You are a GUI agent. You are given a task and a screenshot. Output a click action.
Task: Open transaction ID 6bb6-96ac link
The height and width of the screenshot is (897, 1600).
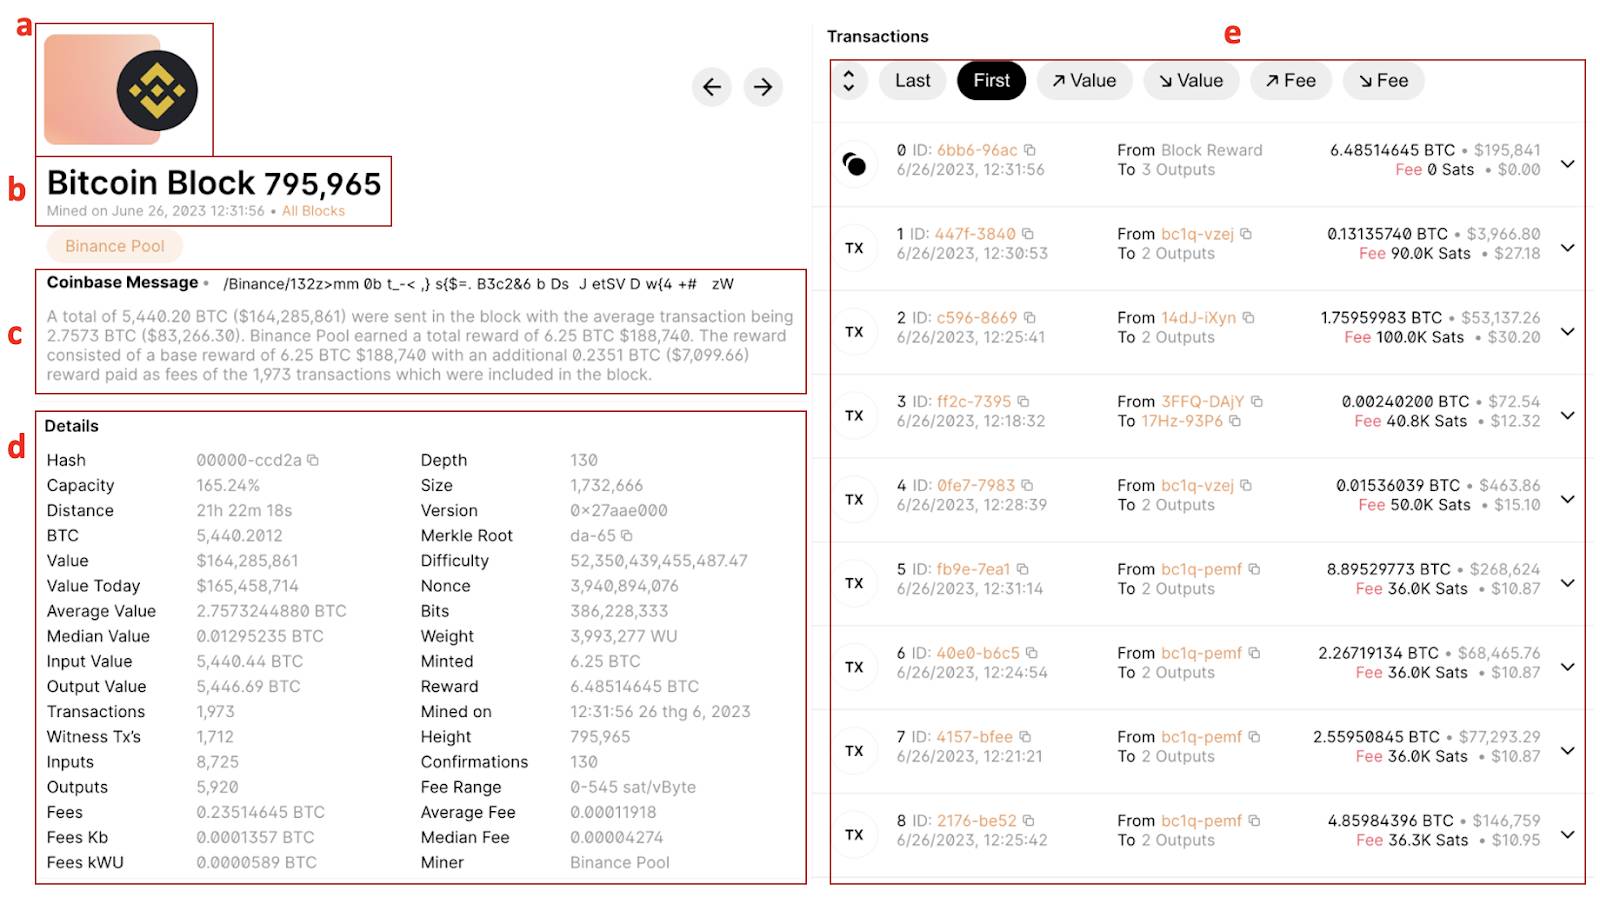(x=977, y=150)
